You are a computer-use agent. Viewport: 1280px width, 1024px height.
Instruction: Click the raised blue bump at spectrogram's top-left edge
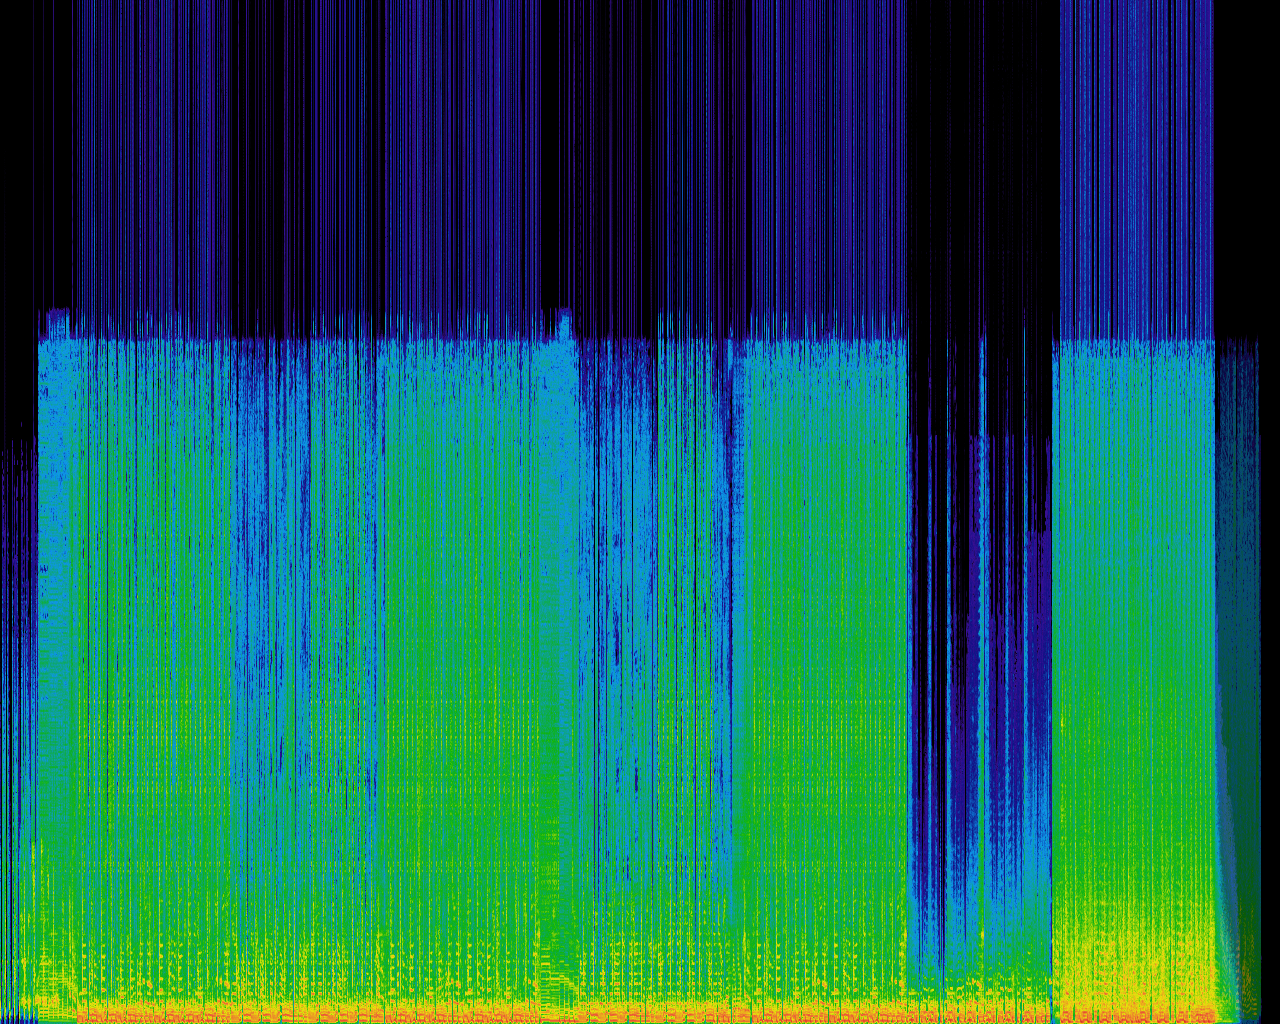coord(57,323)
